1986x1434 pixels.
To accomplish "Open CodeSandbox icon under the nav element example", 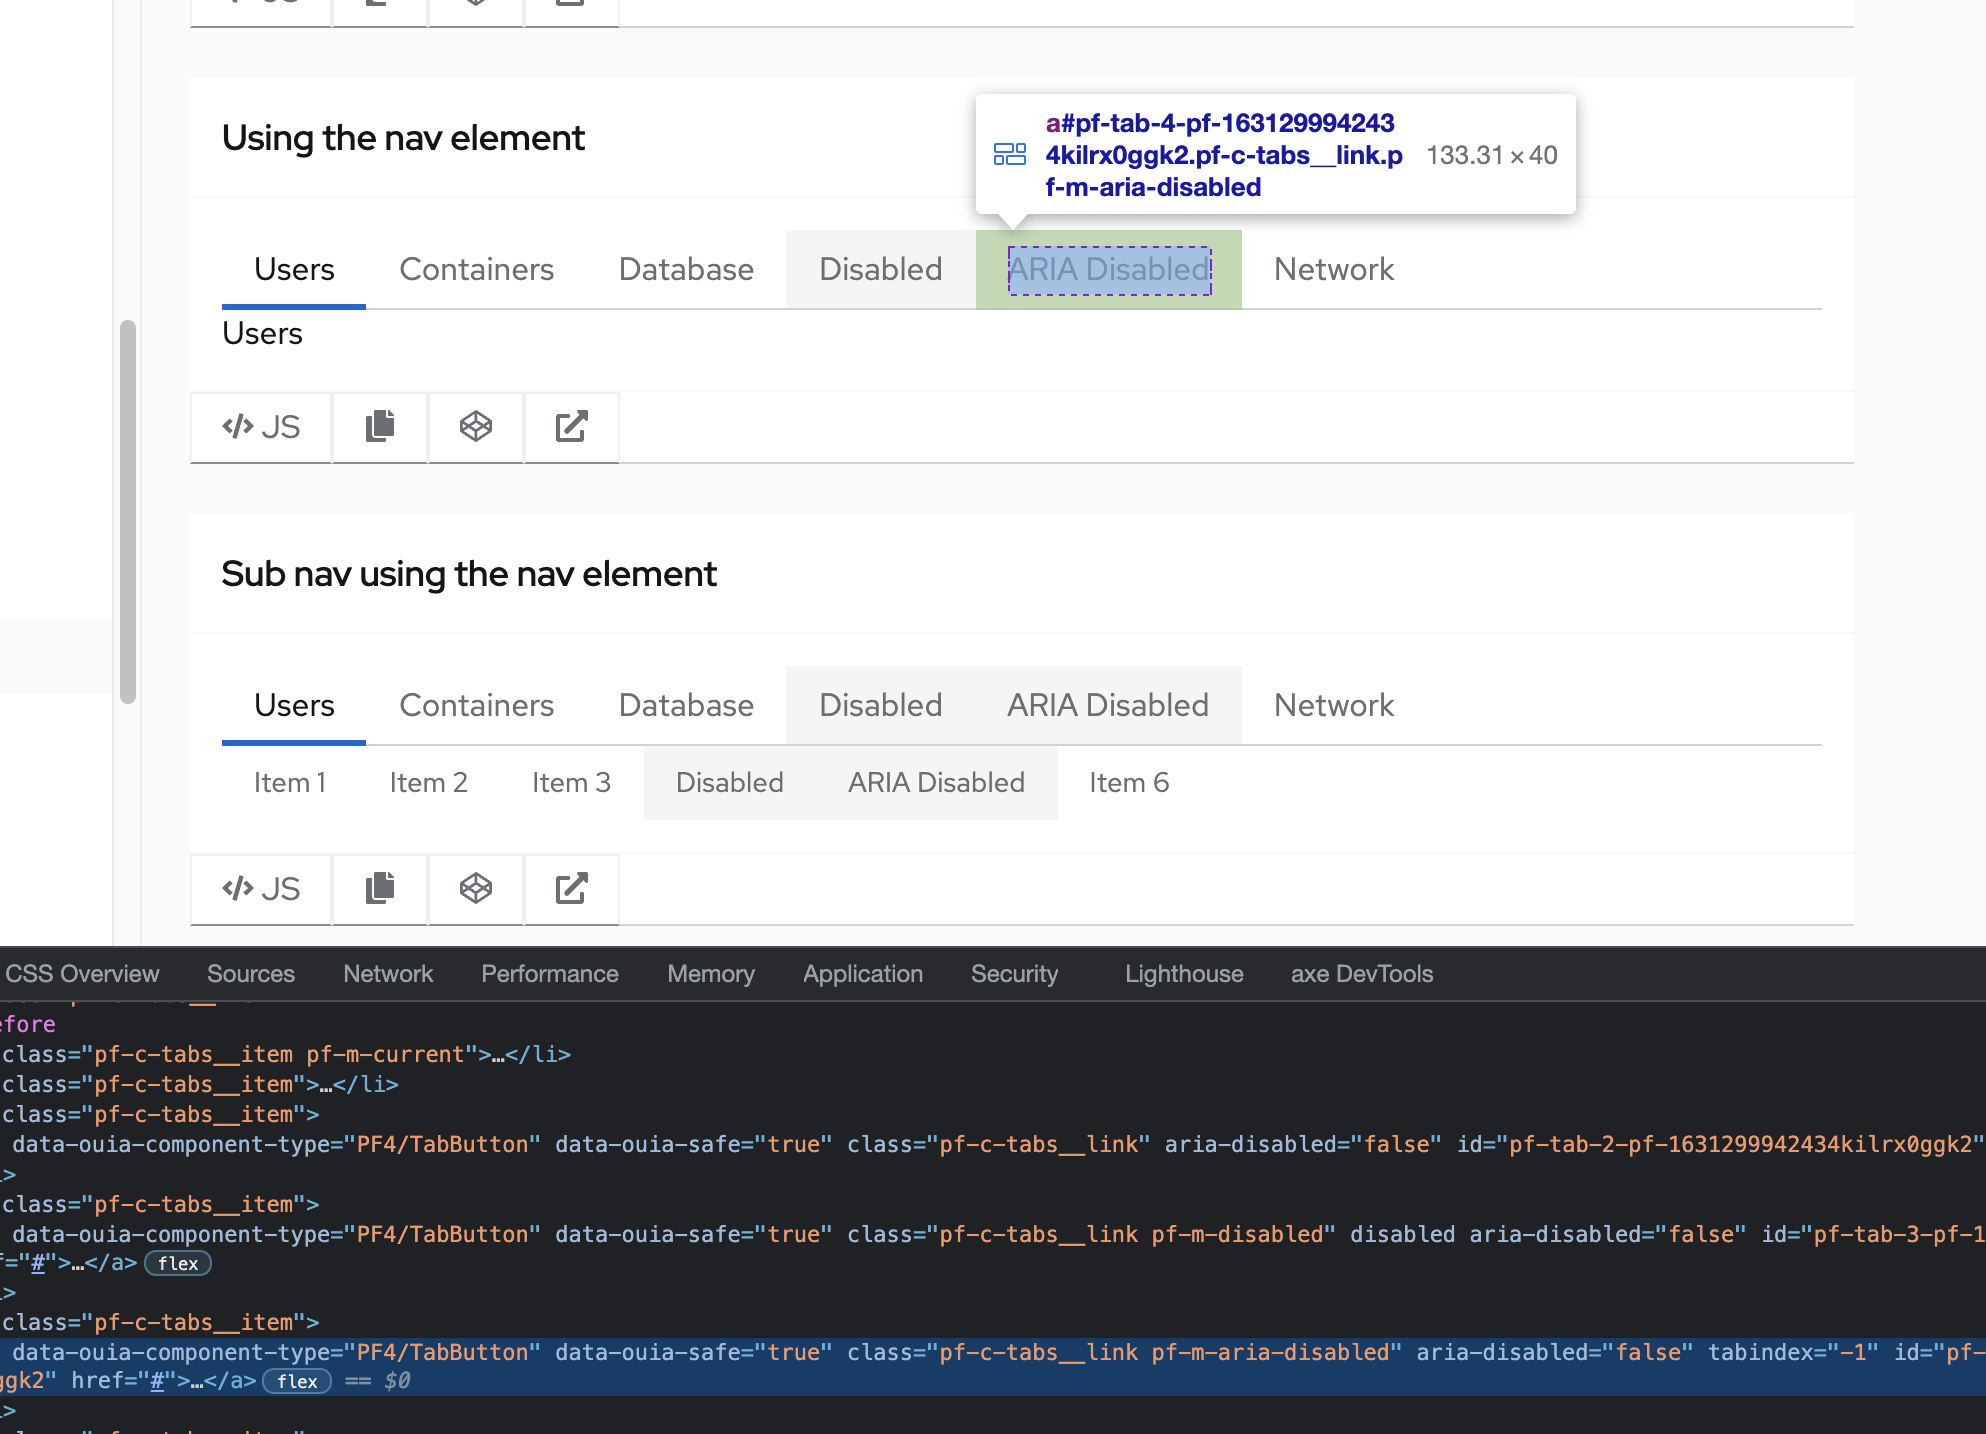I will tap(476, 427).
